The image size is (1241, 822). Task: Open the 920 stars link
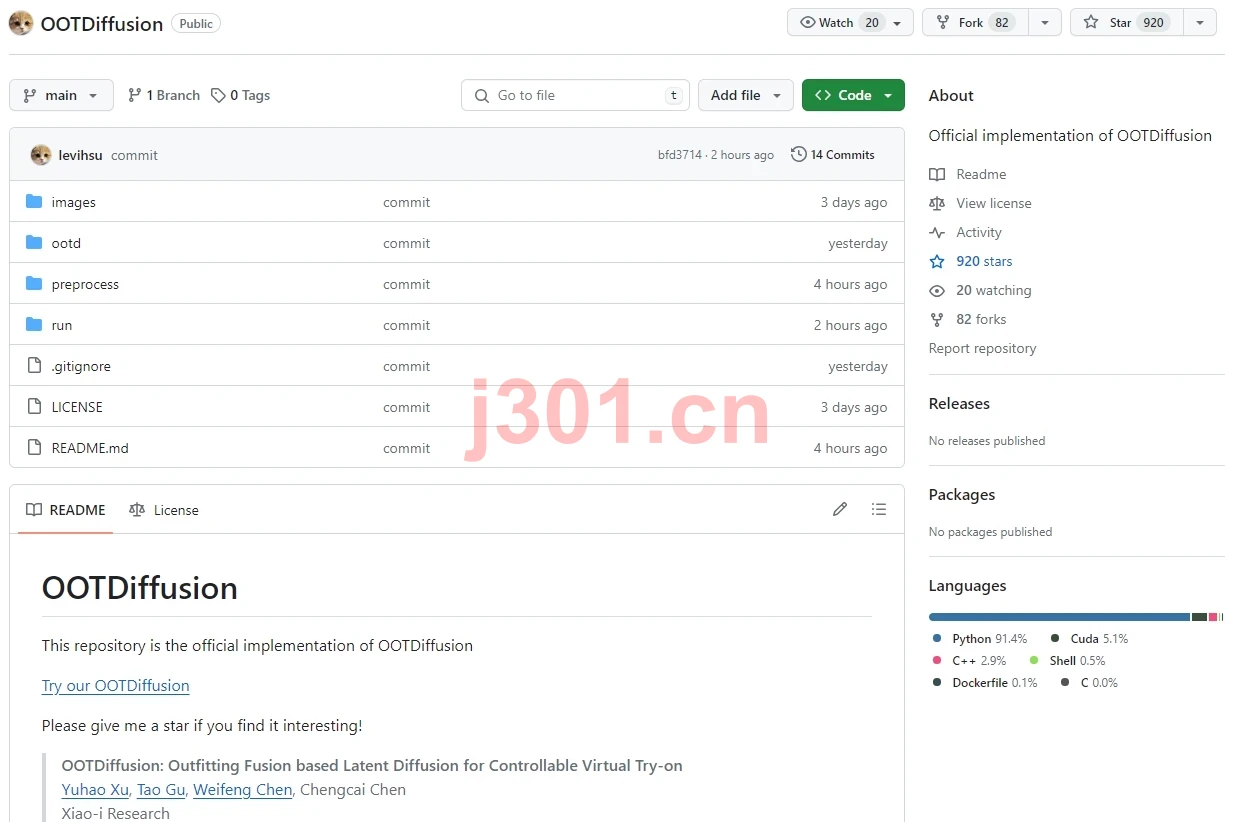coord(984,261)
